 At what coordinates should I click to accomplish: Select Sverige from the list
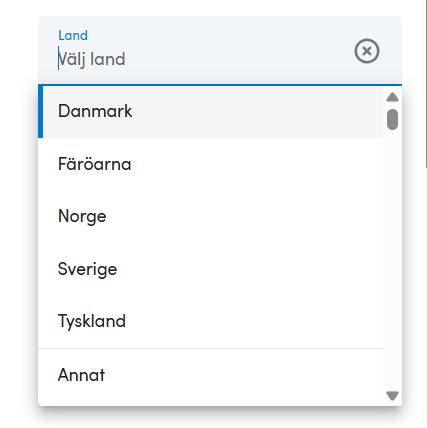(210, 269)
